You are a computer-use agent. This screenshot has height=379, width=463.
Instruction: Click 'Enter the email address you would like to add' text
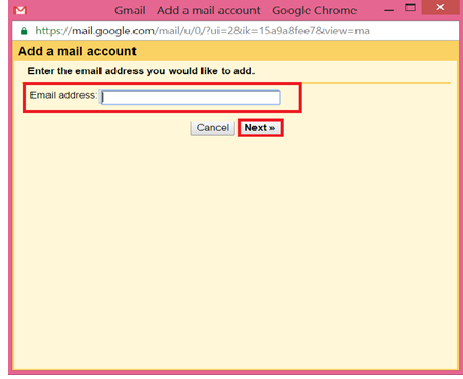(141, 71)
